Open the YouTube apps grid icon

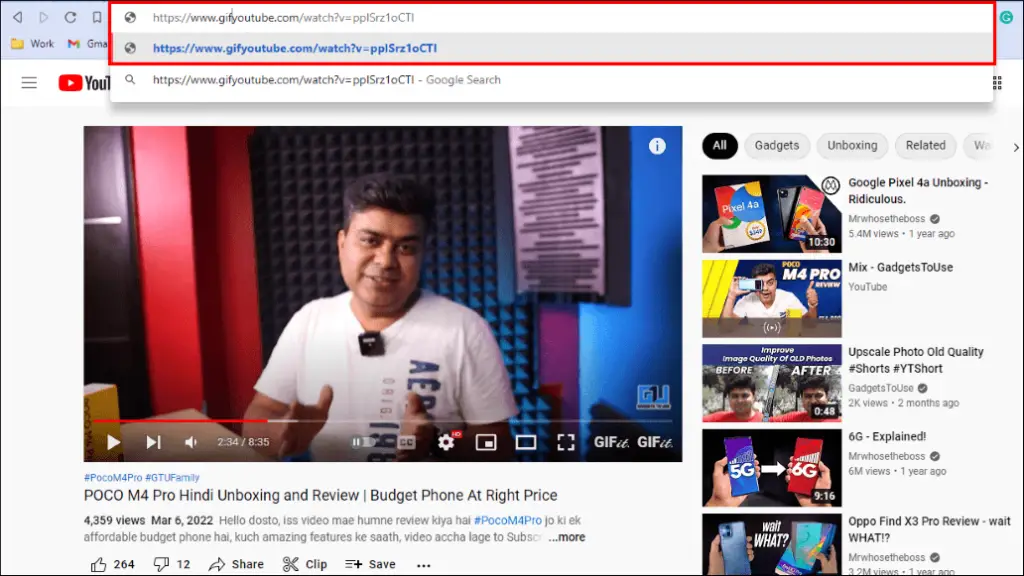[x=997, y=83]
